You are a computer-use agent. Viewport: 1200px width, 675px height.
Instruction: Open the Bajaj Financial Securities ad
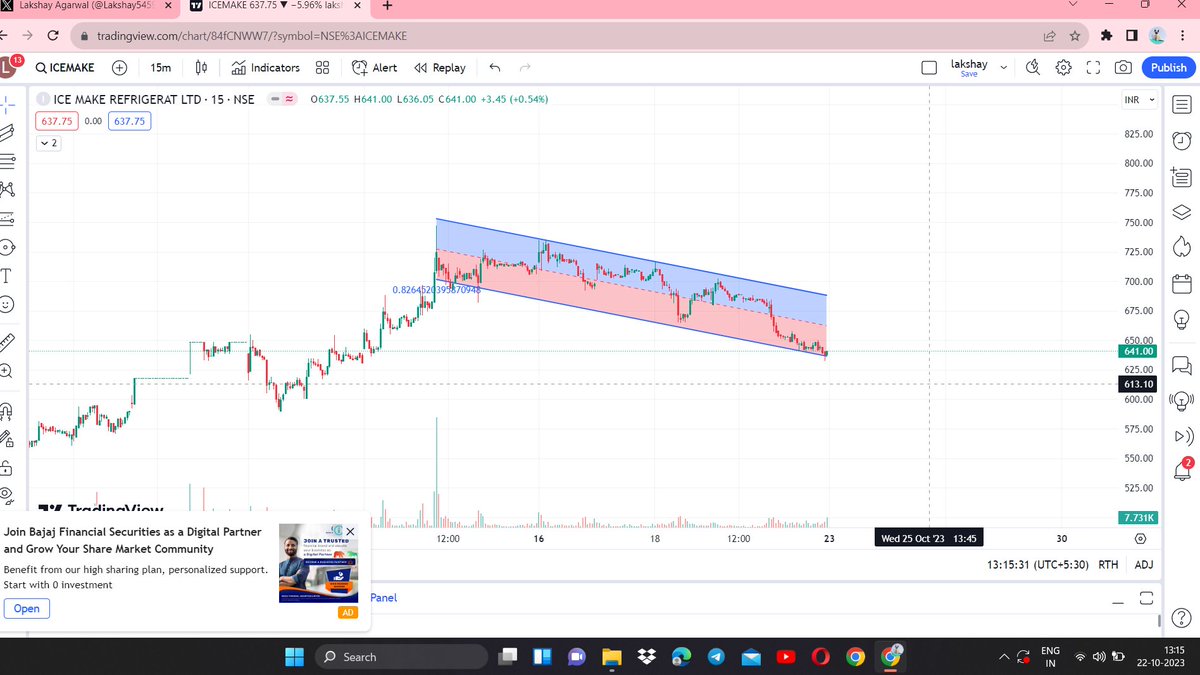click(27, 608)
